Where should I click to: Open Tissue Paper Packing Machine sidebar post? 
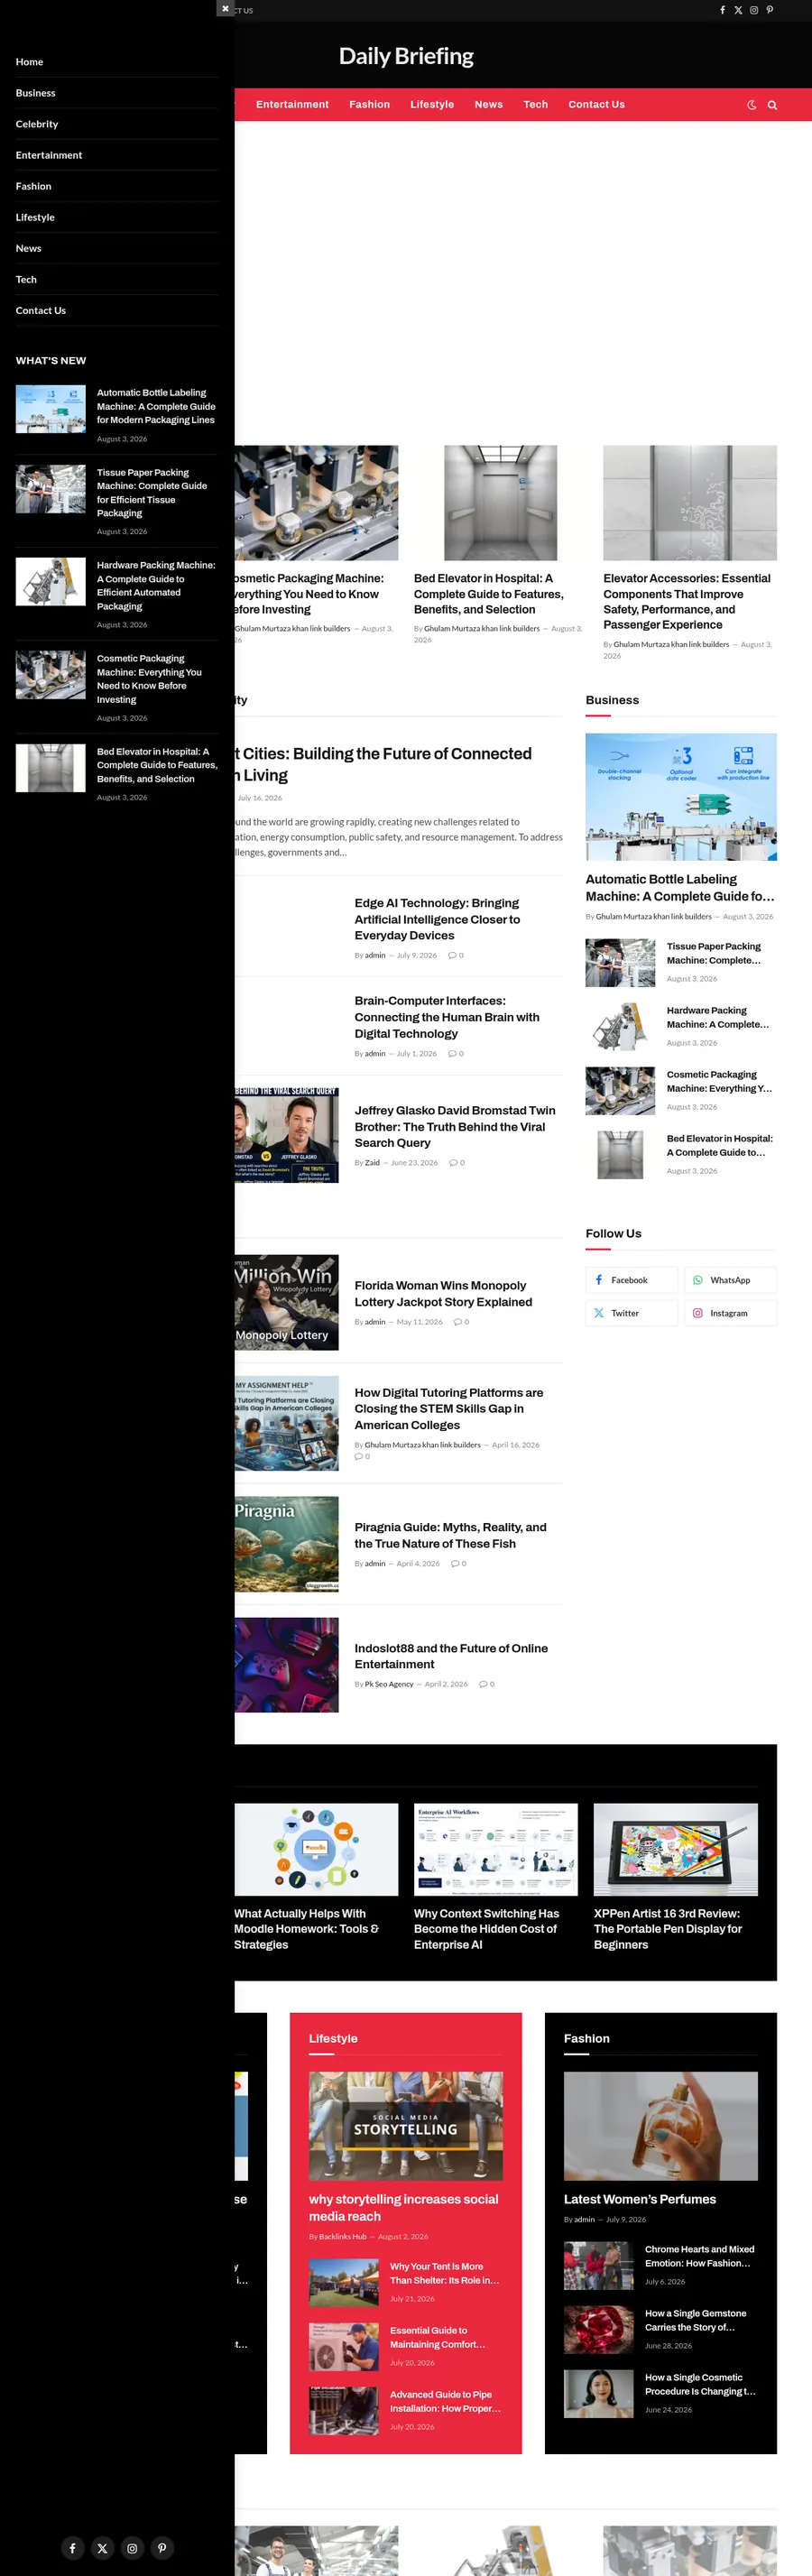152,492
